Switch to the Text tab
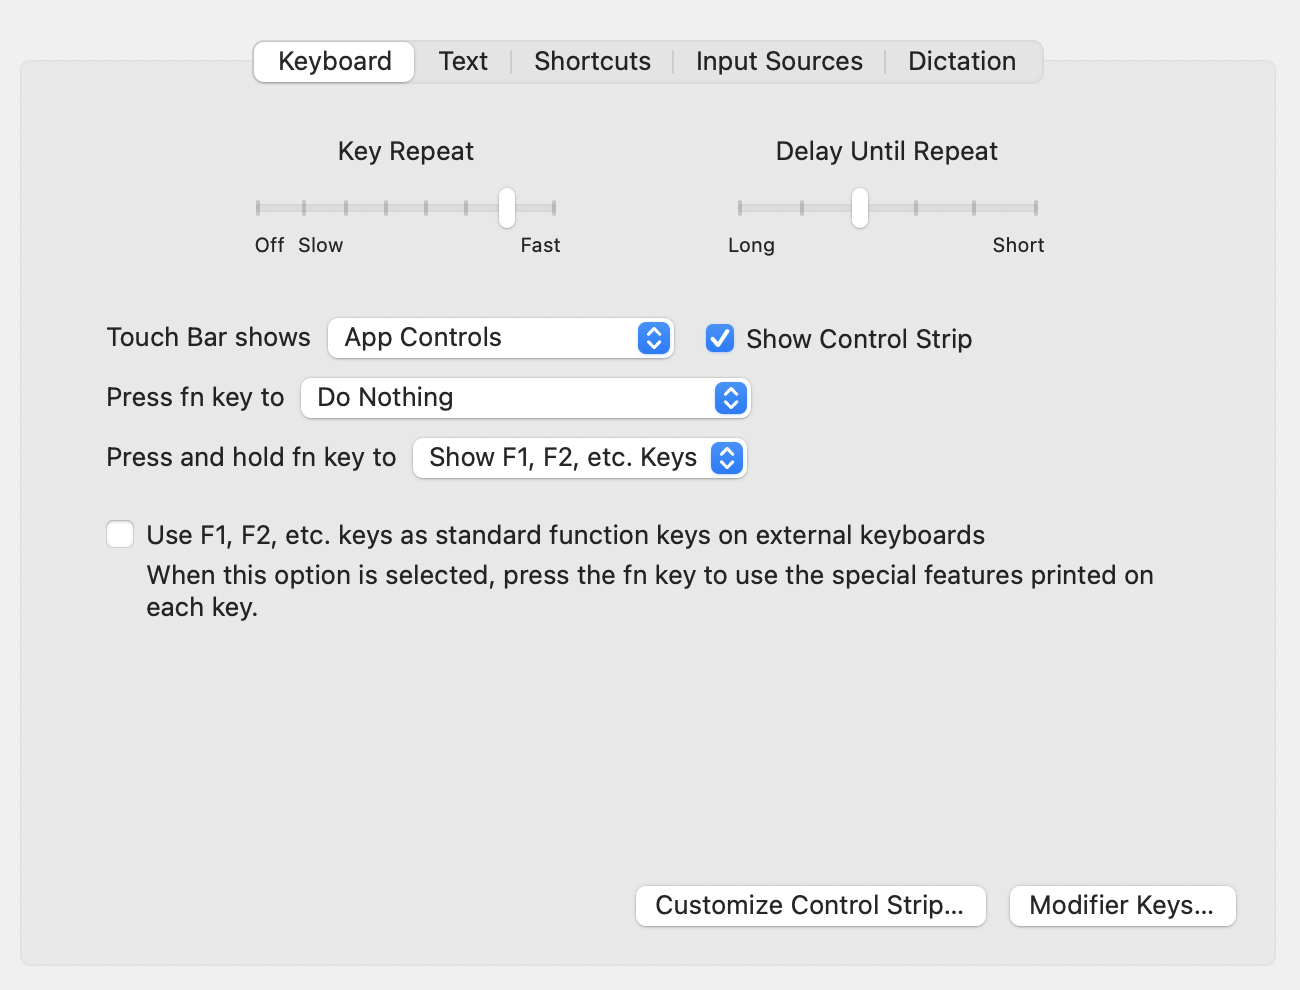Screen dimensions: 1300x990 [x=463, y=62]
